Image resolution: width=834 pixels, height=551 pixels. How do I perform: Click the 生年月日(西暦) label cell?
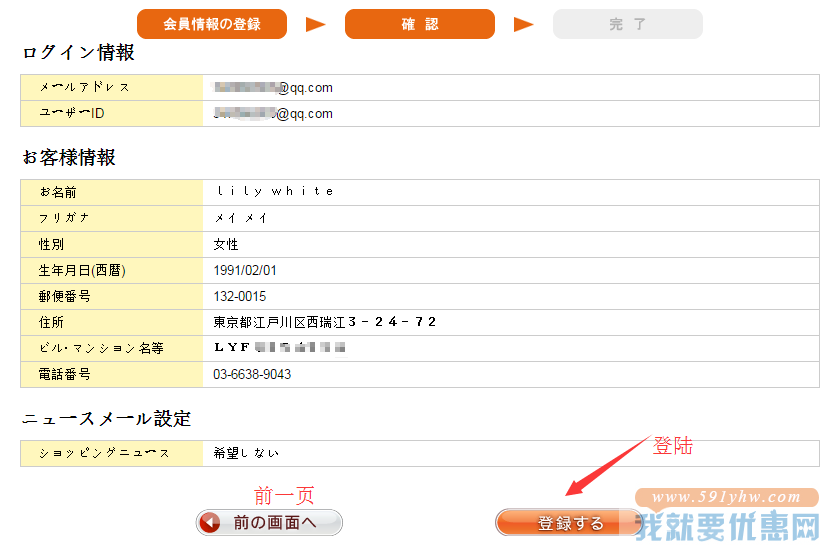[112, 271]
